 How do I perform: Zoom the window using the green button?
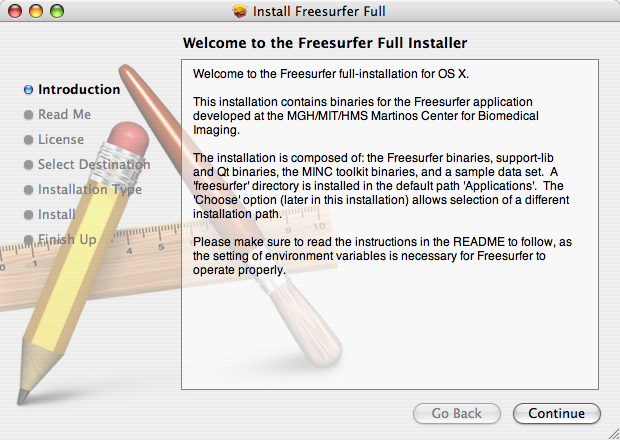56,12
